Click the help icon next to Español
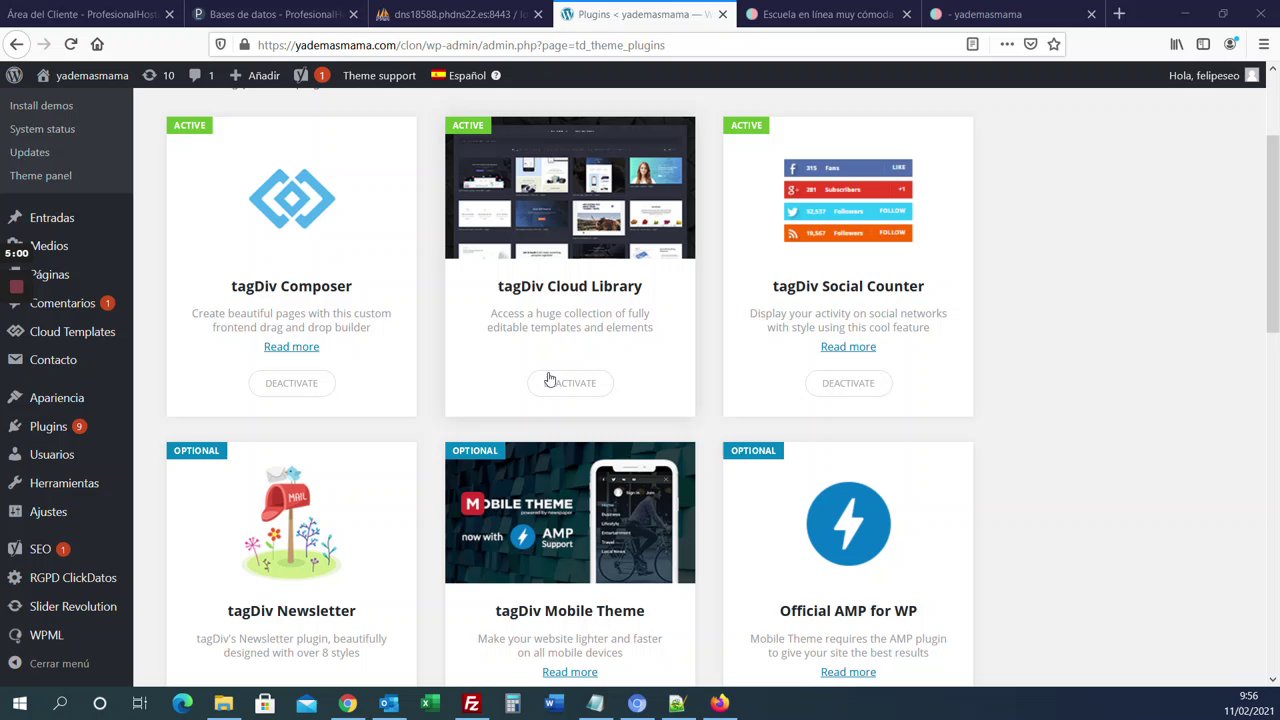The height and width of the screenshot is (720, 1280). coord(496,75)
